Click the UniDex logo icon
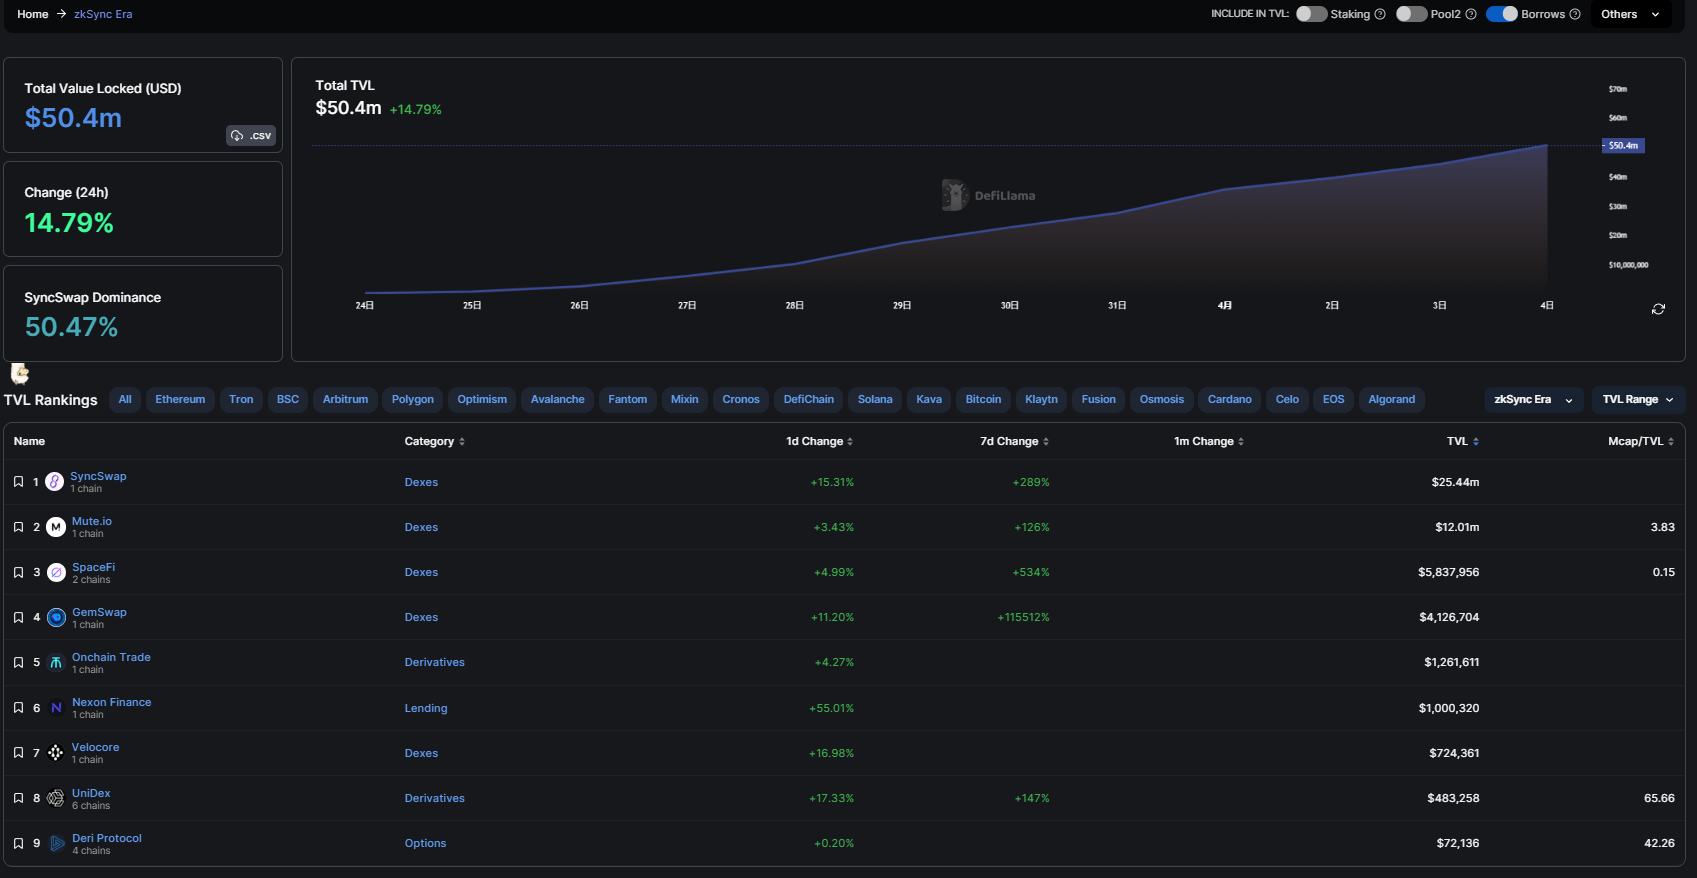This screenshot has width=1697, height=878. (56, 798)
